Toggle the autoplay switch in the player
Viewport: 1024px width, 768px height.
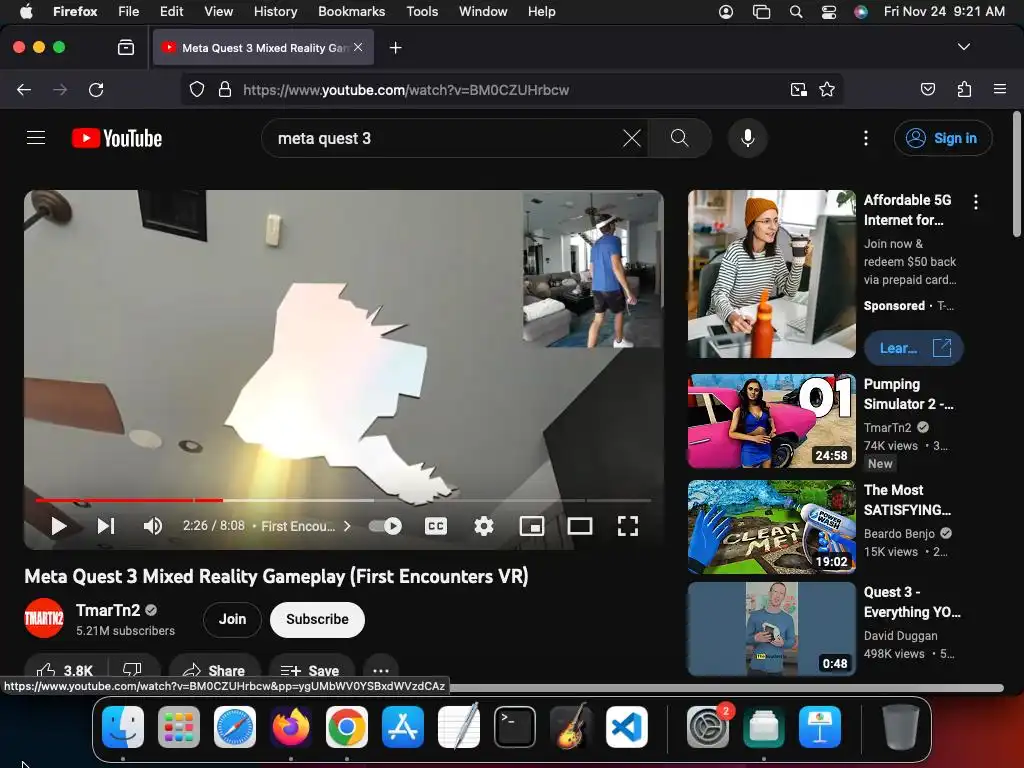[385, 526]
